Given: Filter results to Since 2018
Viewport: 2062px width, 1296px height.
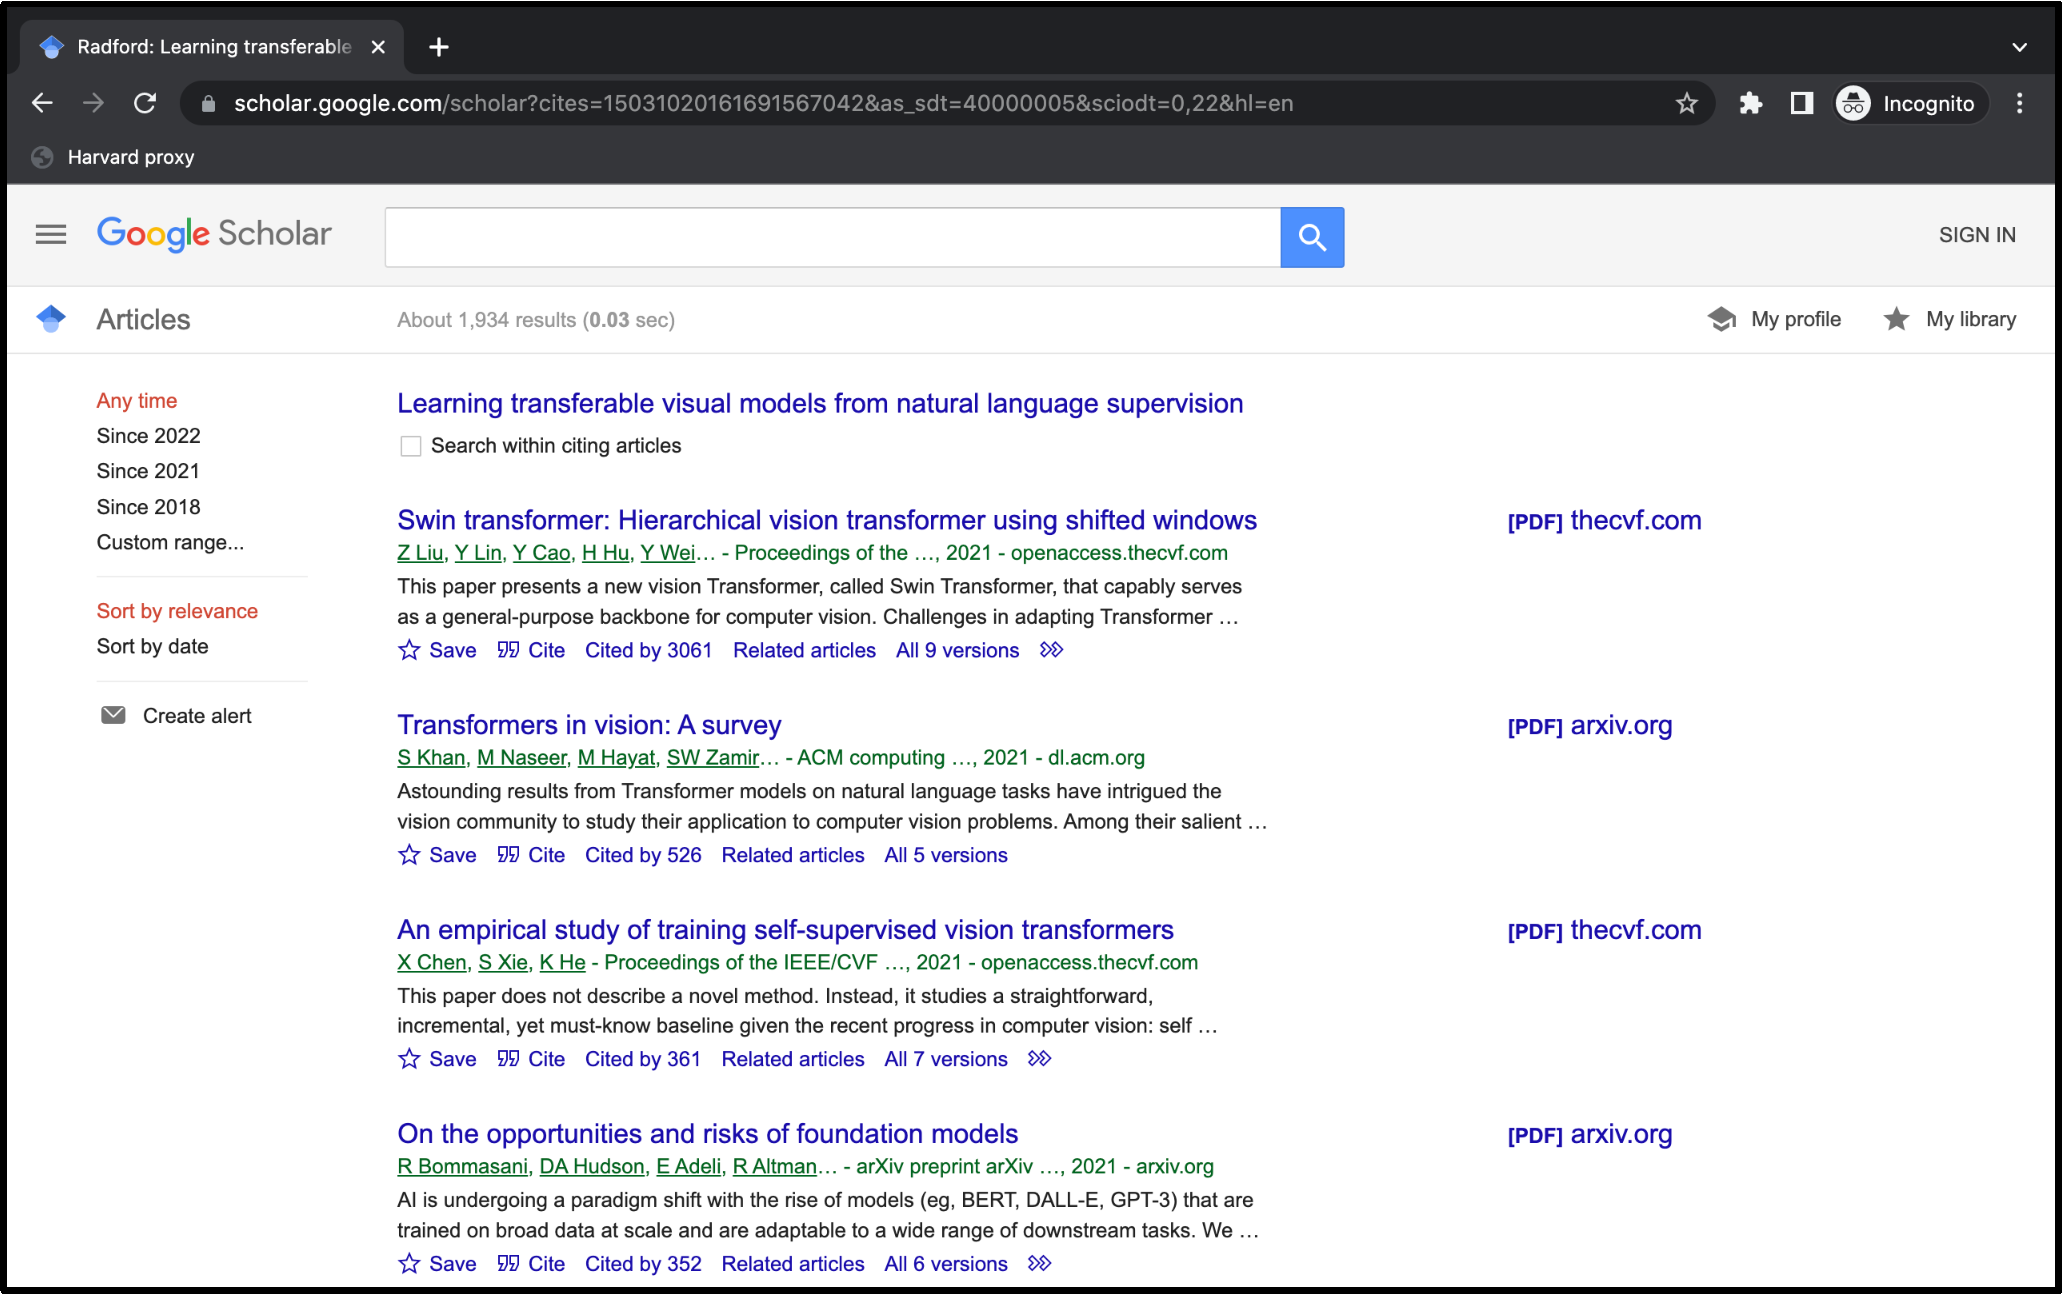Looking at the screenshot, I should click(148, 507).
